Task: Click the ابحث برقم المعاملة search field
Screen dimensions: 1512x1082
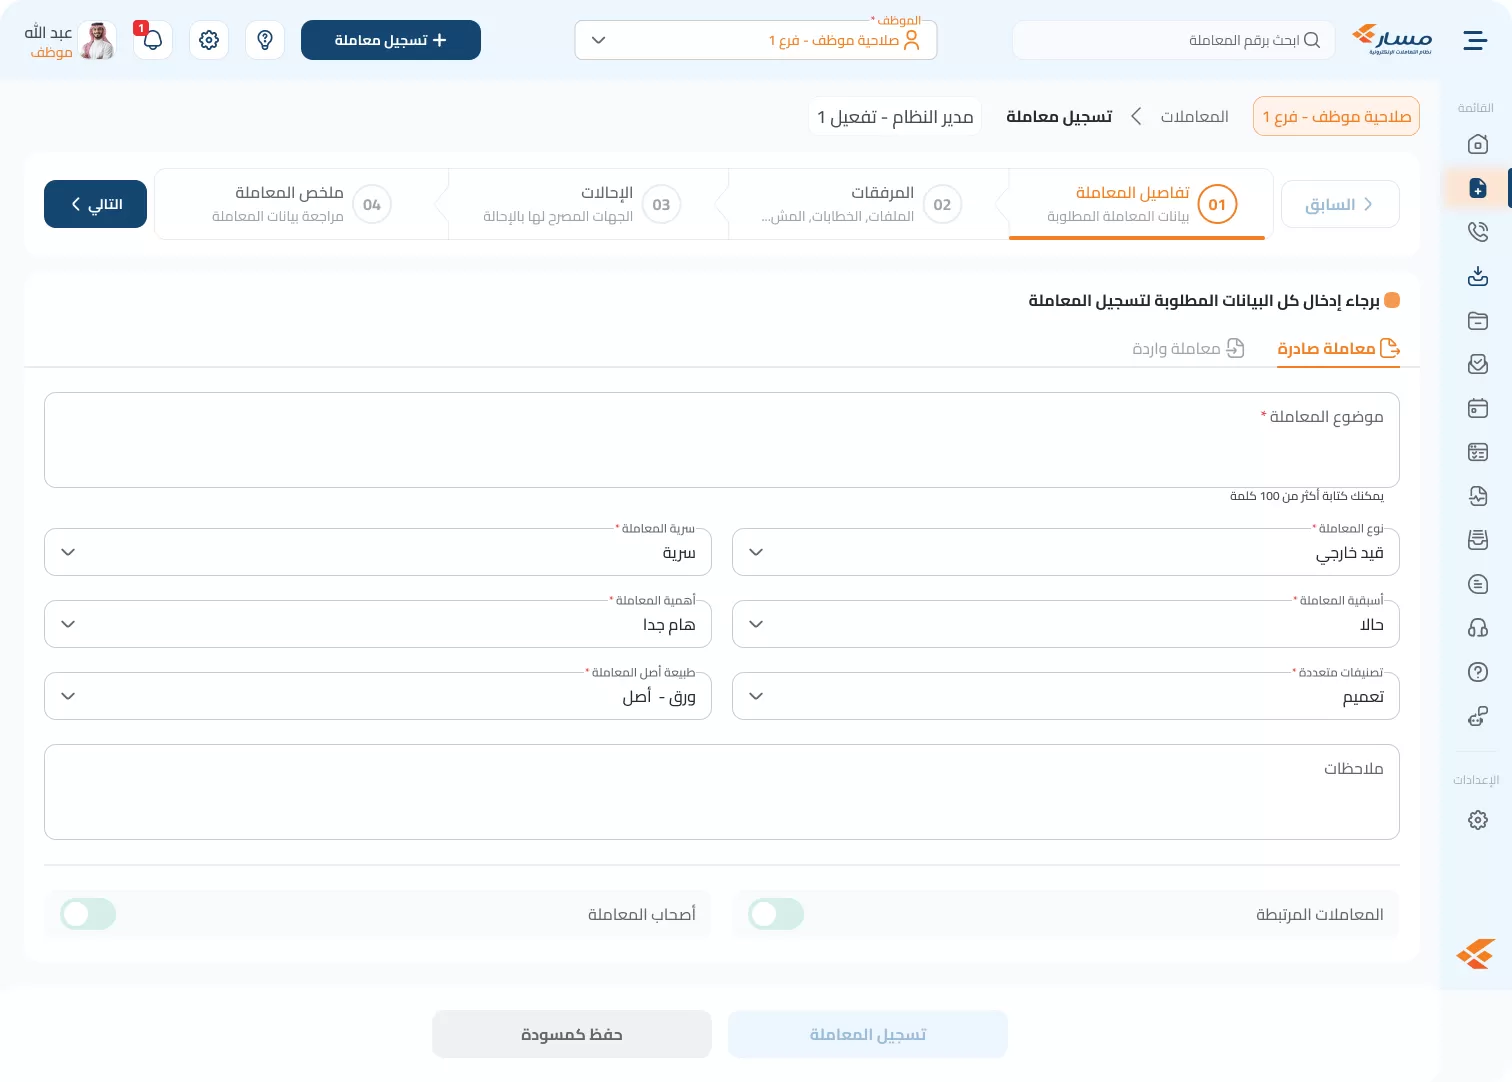Action: 1174,40
